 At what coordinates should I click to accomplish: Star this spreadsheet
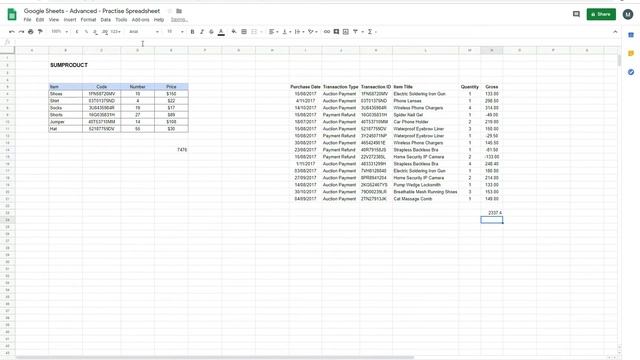[x=170, y=11]
